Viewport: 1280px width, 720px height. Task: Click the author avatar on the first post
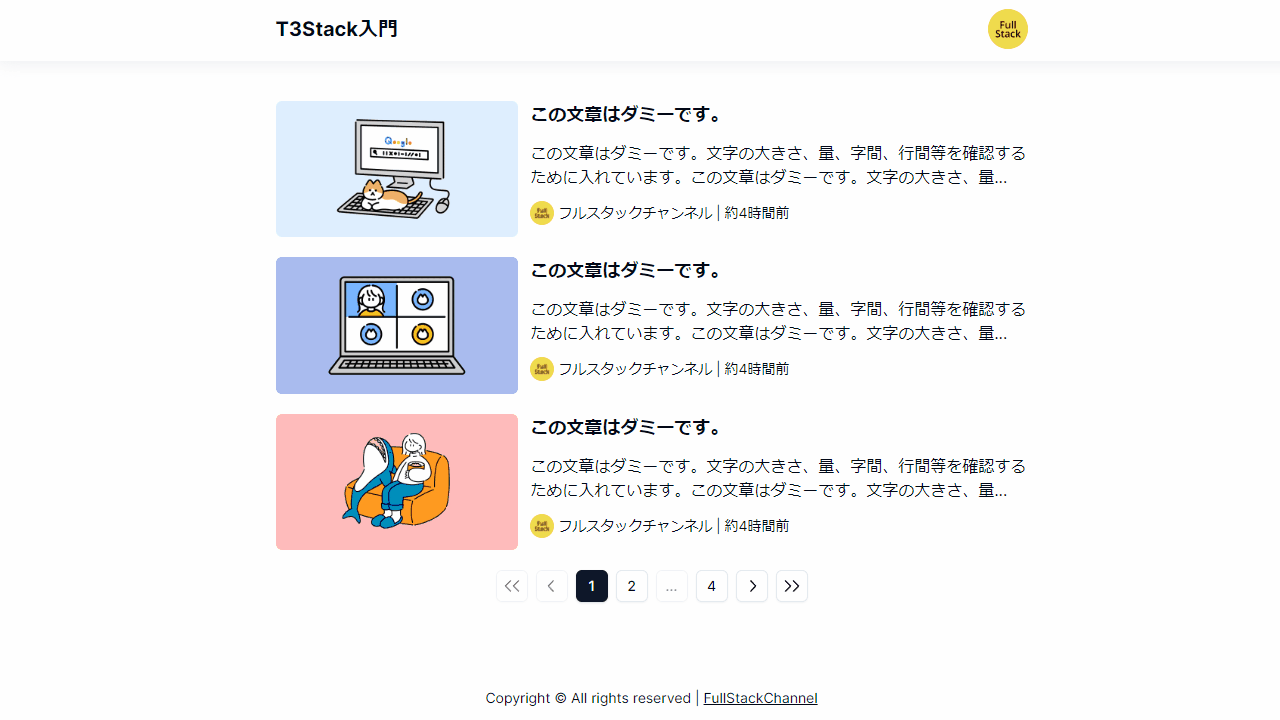tap(542, 213)
